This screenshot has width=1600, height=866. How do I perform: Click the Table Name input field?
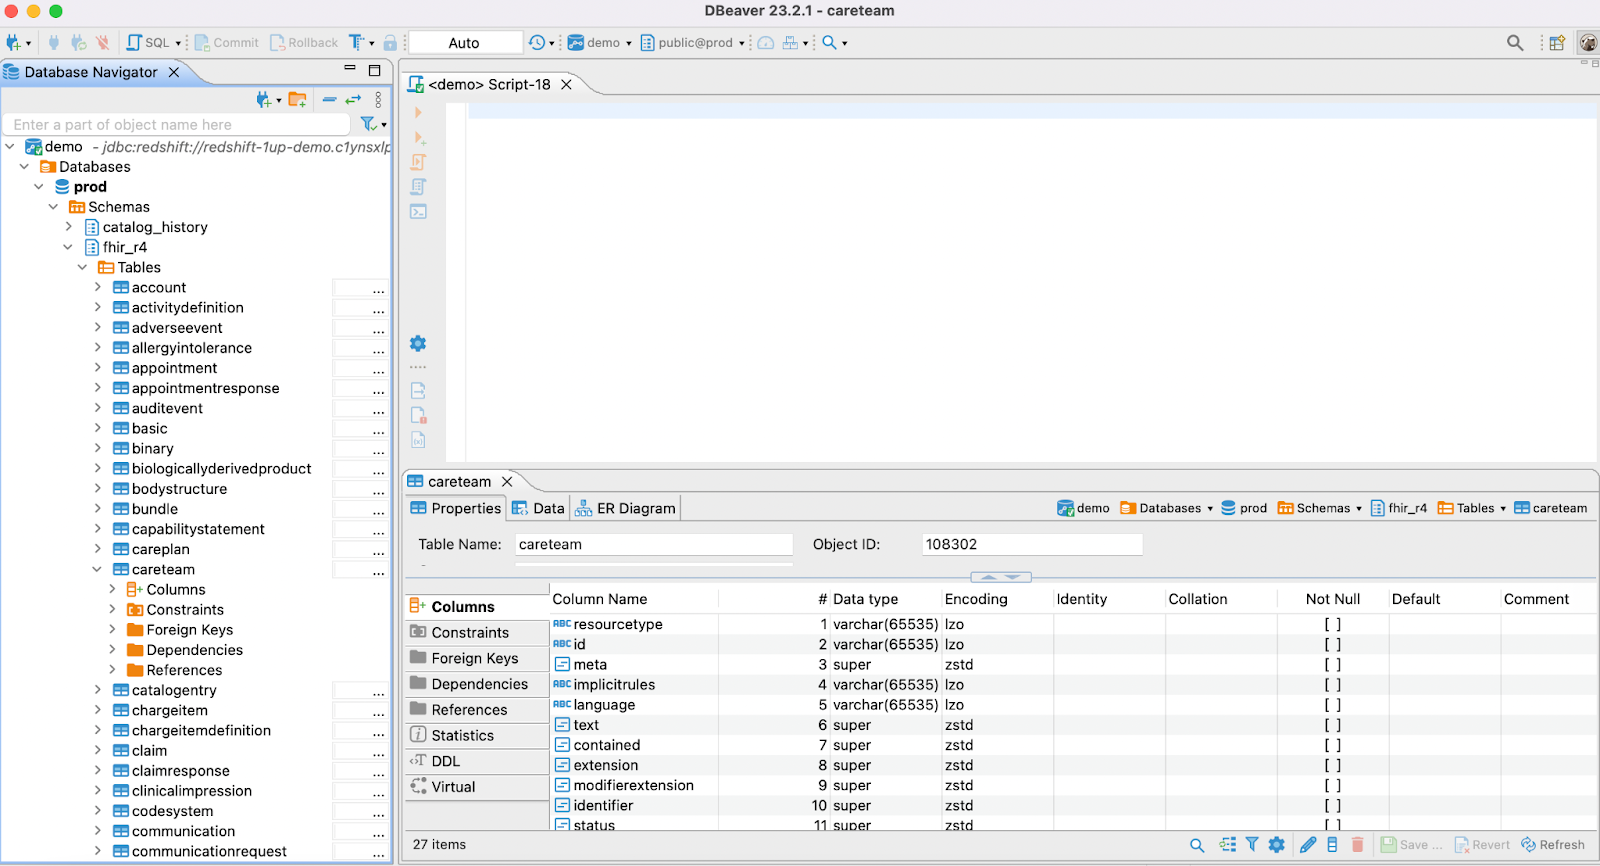pos(654,545)
